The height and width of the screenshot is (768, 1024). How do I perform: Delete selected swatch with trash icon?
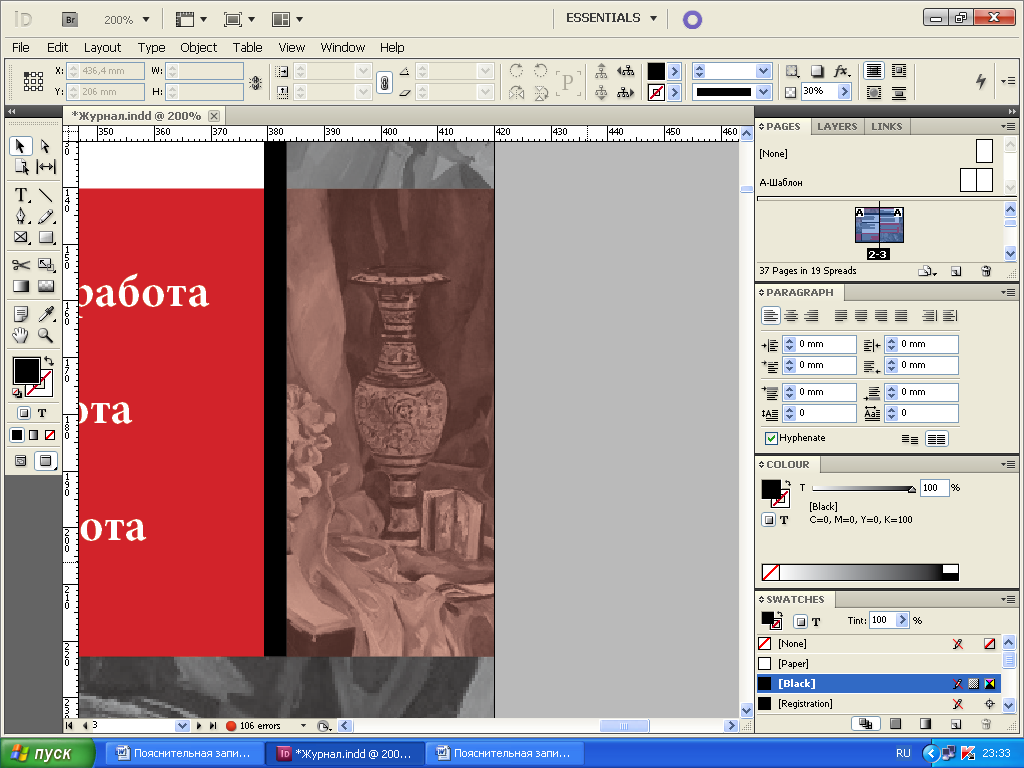tap(987, 724)
